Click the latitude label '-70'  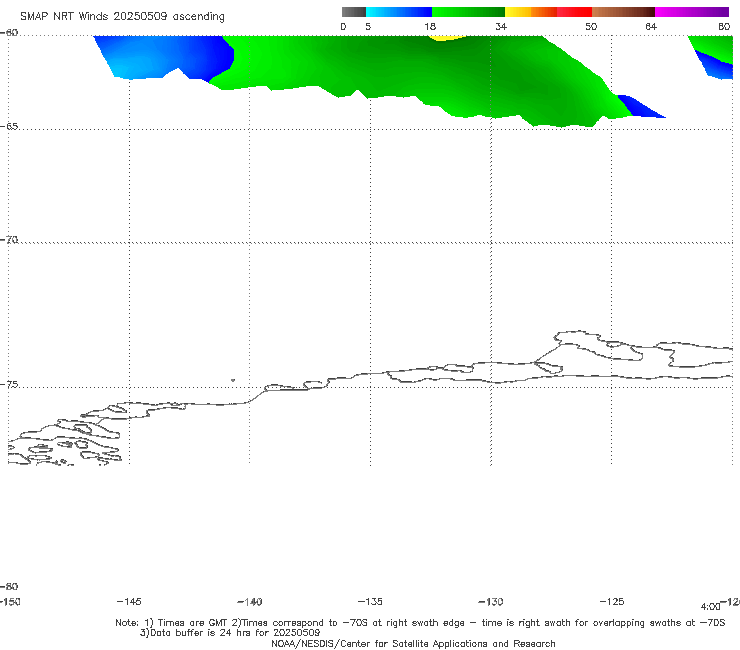(x=9, y=239)
